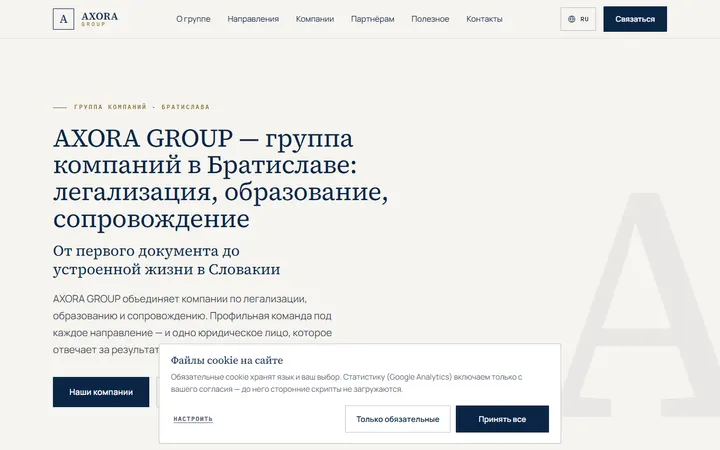The image size is (720, 450).
Task: Go to the "Контакты" page
Action: pos(484,19)
